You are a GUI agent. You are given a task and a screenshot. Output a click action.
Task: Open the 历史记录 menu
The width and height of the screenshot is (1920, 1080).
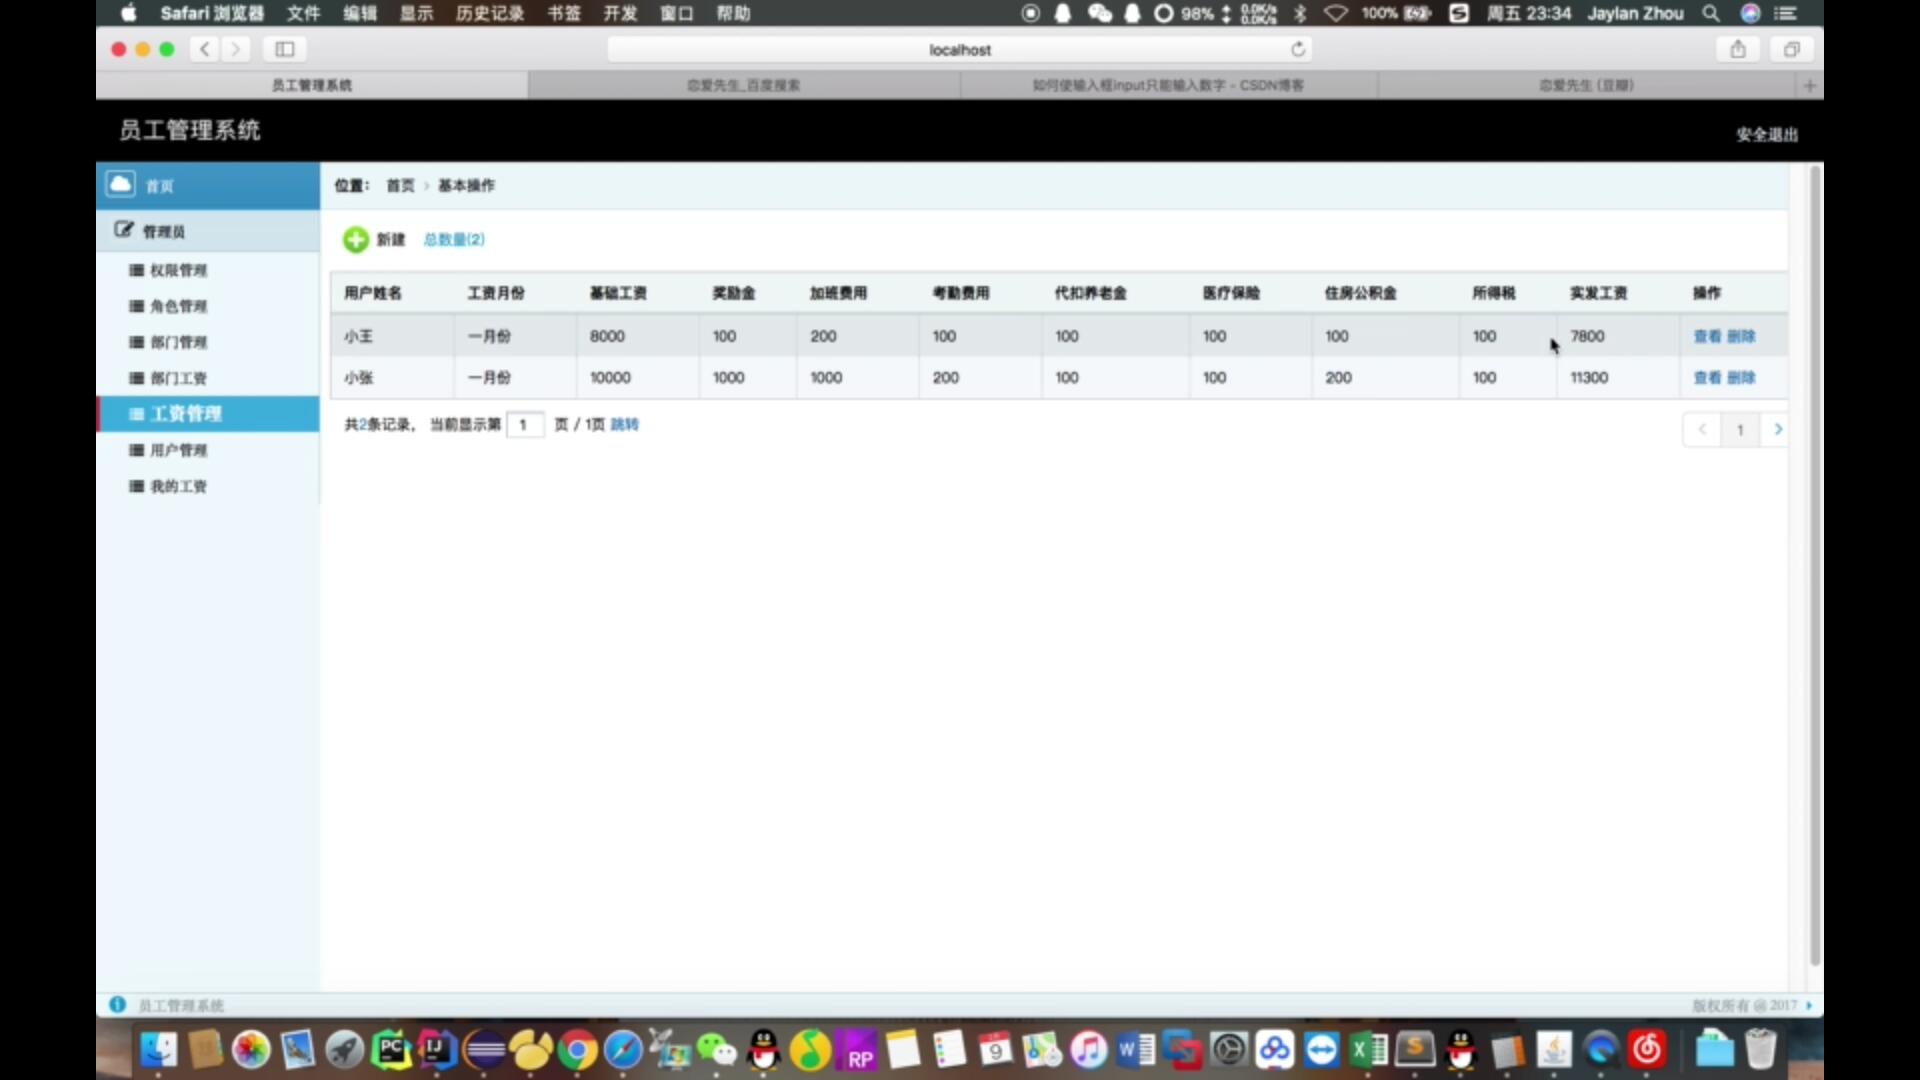tap(490, 13)
